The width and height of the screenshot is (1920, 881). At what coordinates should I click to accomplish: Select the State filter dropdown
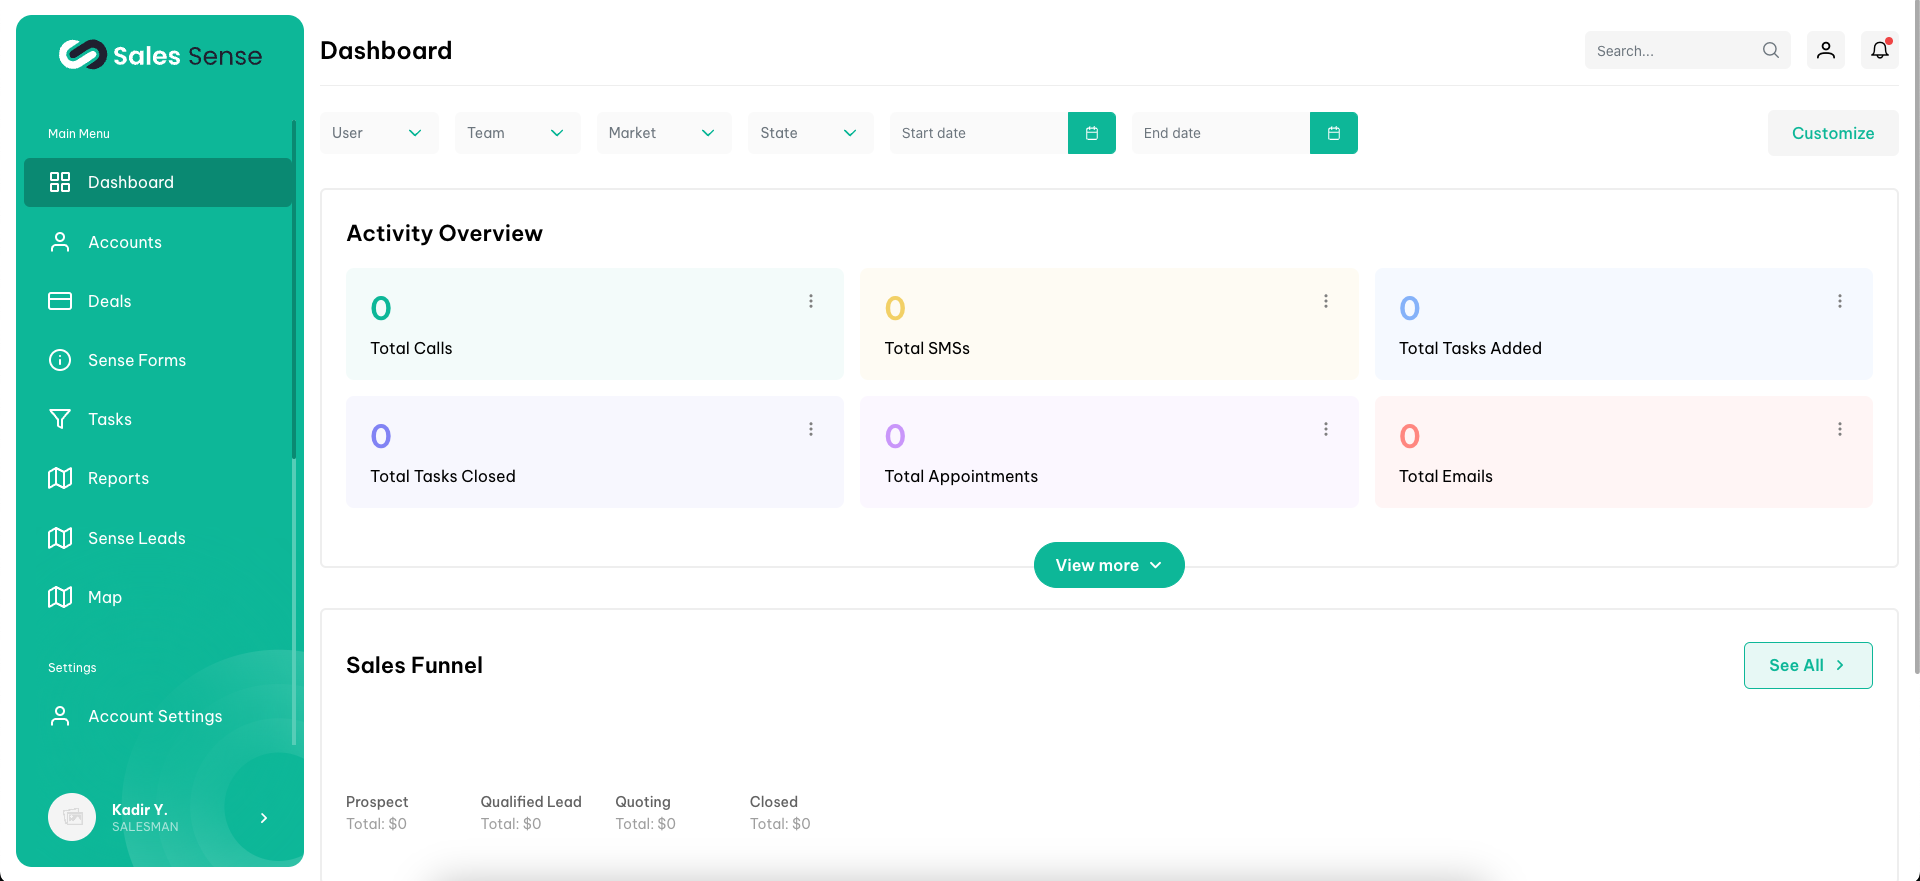coord(809,133)
